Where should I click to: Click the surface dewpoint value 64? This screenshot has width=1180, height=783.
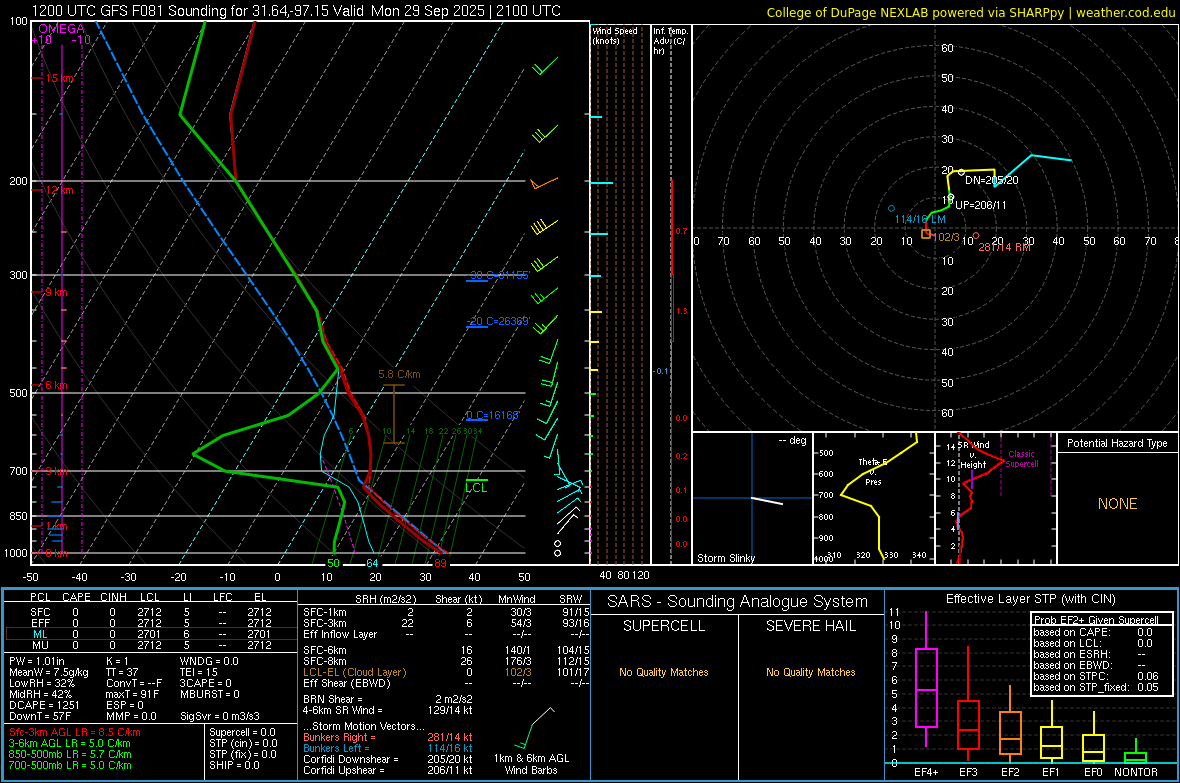point(372,563)
